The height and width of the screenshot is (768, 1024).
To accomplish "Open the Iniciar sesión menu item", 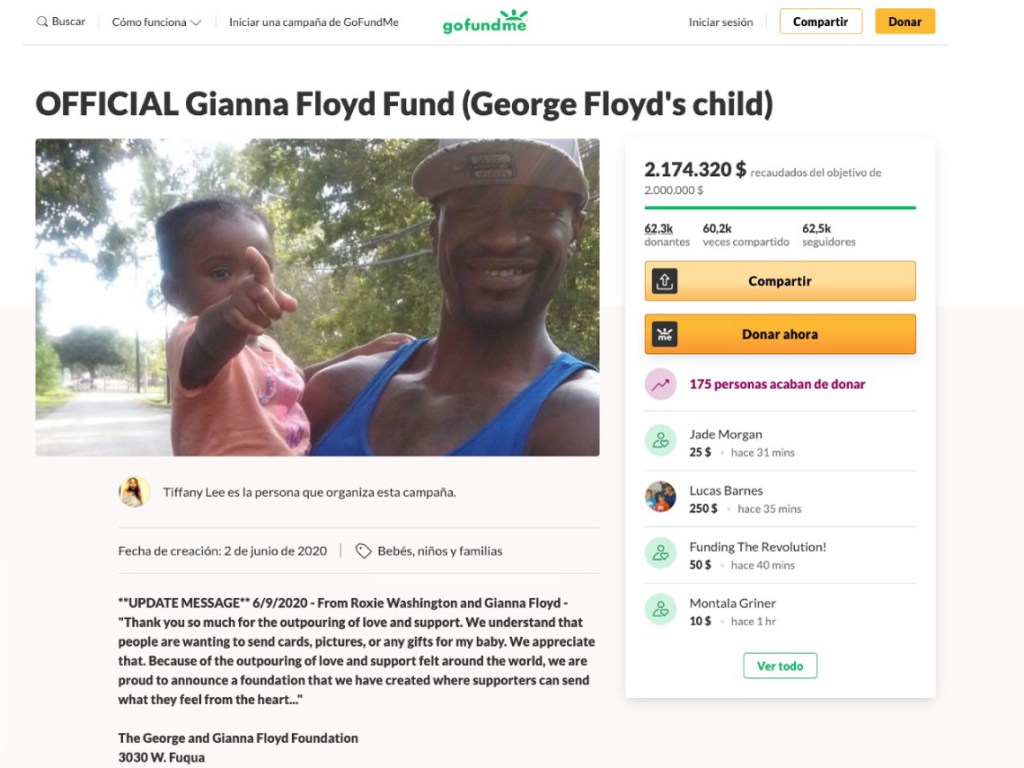I will tap(720, 22).
